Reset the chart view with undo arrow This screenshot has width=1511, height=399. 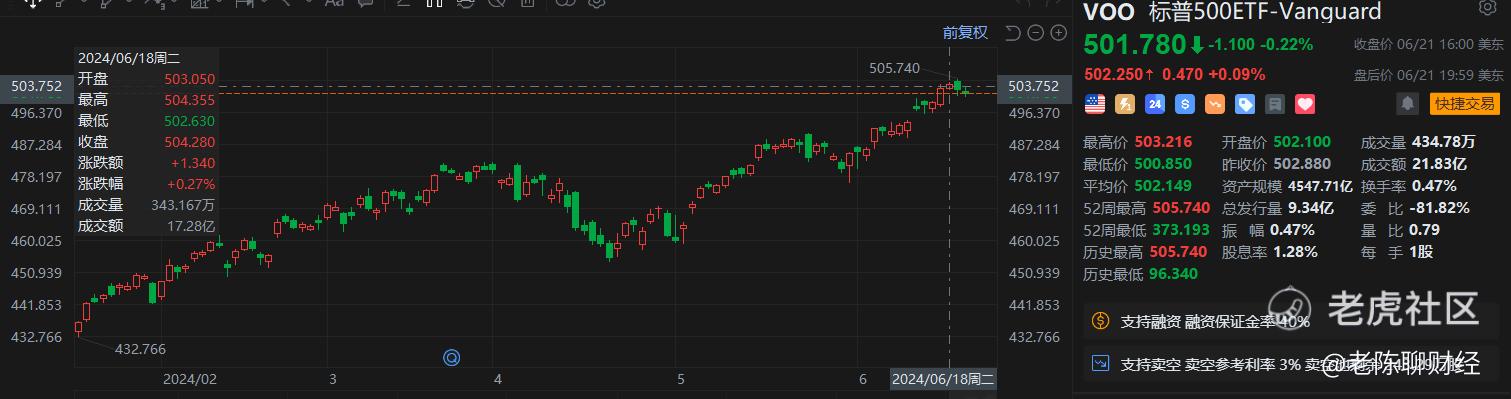1012,33
